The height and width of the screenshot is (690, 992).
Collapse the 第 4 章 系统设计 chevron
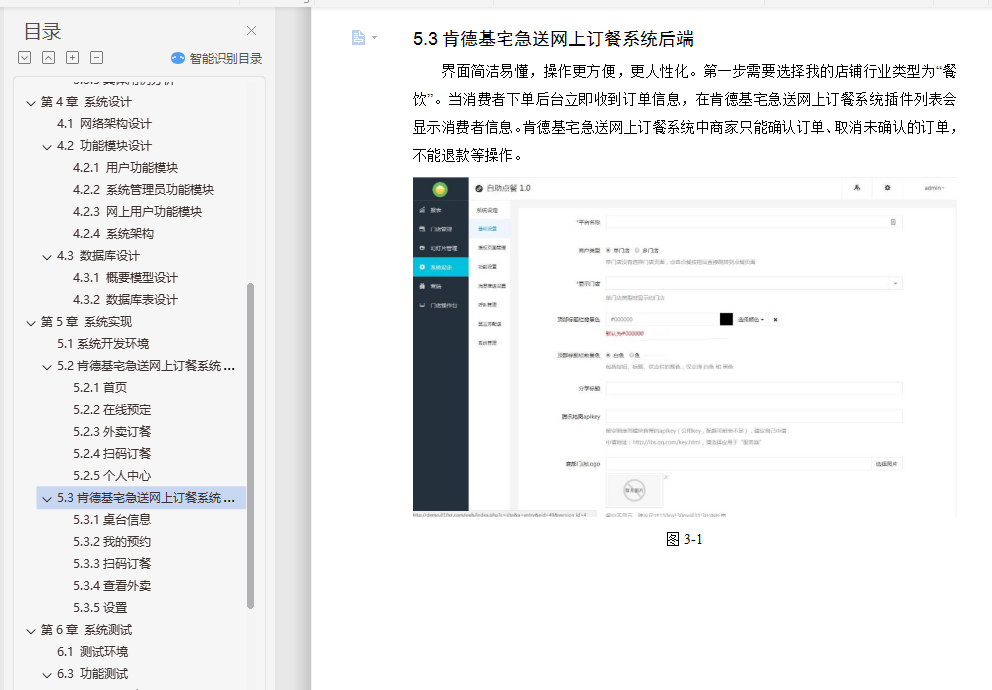coord(30,102)
